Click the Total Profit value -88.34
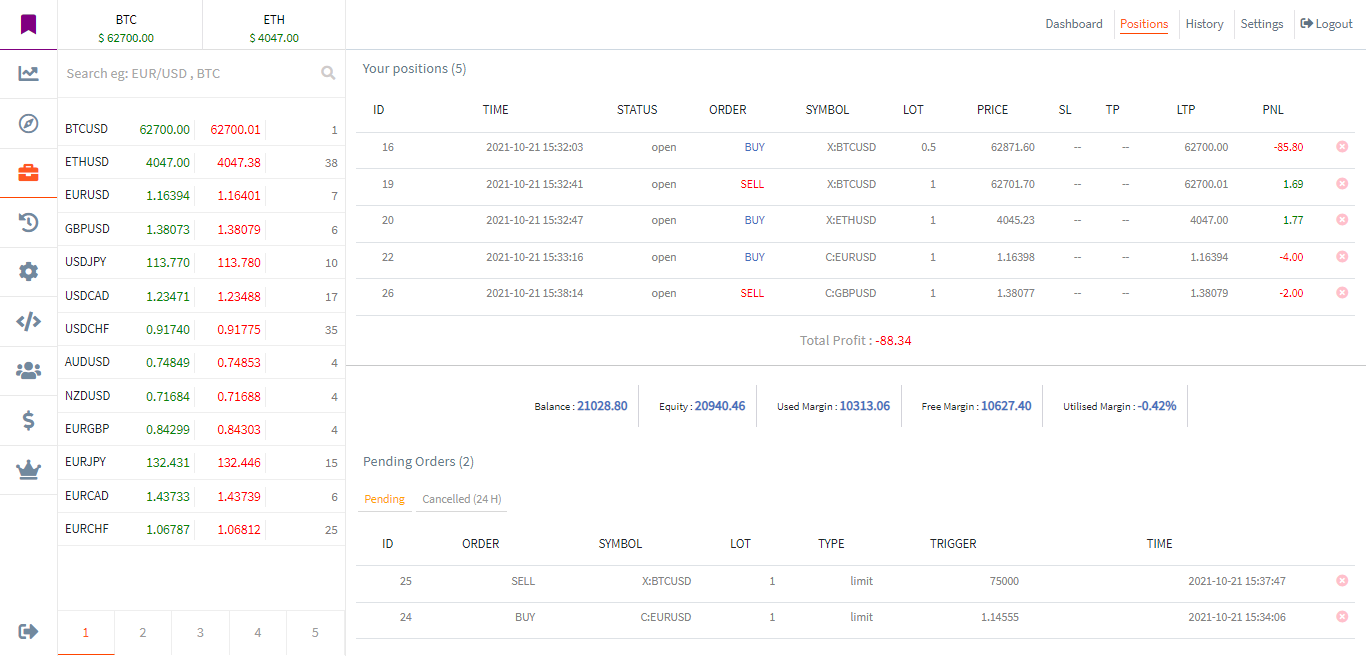1366x656 pixels. click(893, 341)
